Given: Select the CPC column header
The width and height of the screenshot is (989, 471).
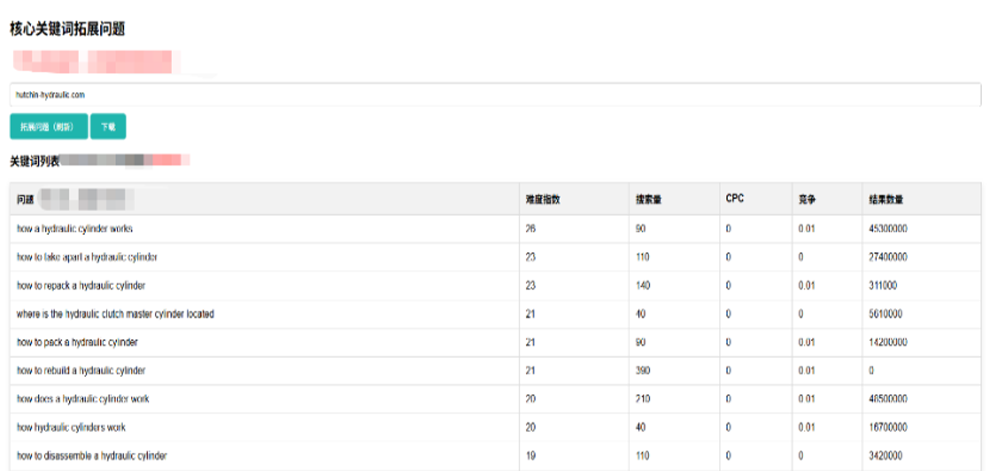Looking at the screenshot, I should coord(735,198).
